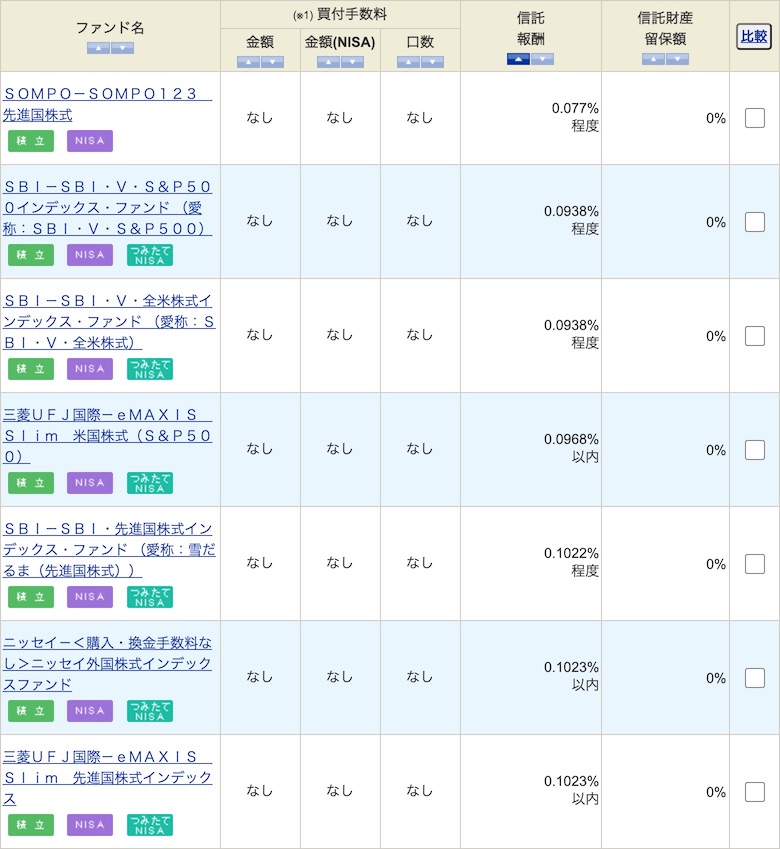Sort fund name descending arrow

pyautogui.click(x=122, y=49)
